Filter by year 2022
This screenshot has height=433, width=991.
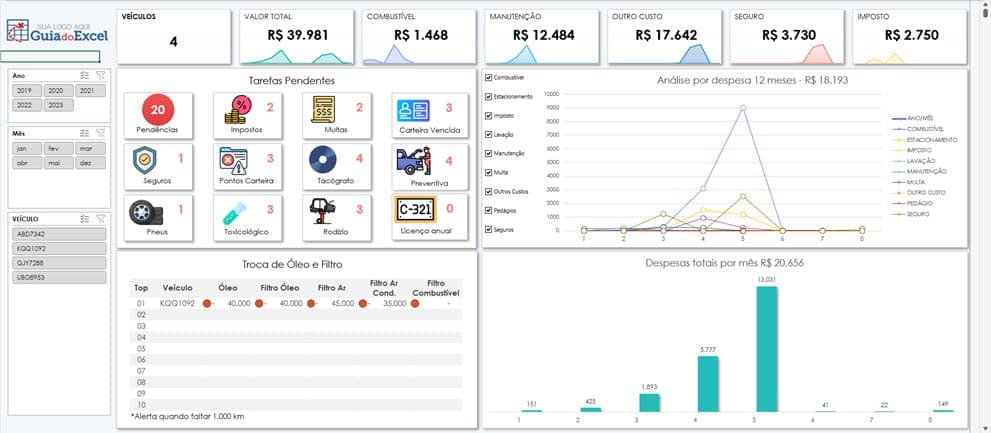click(27, 105)
